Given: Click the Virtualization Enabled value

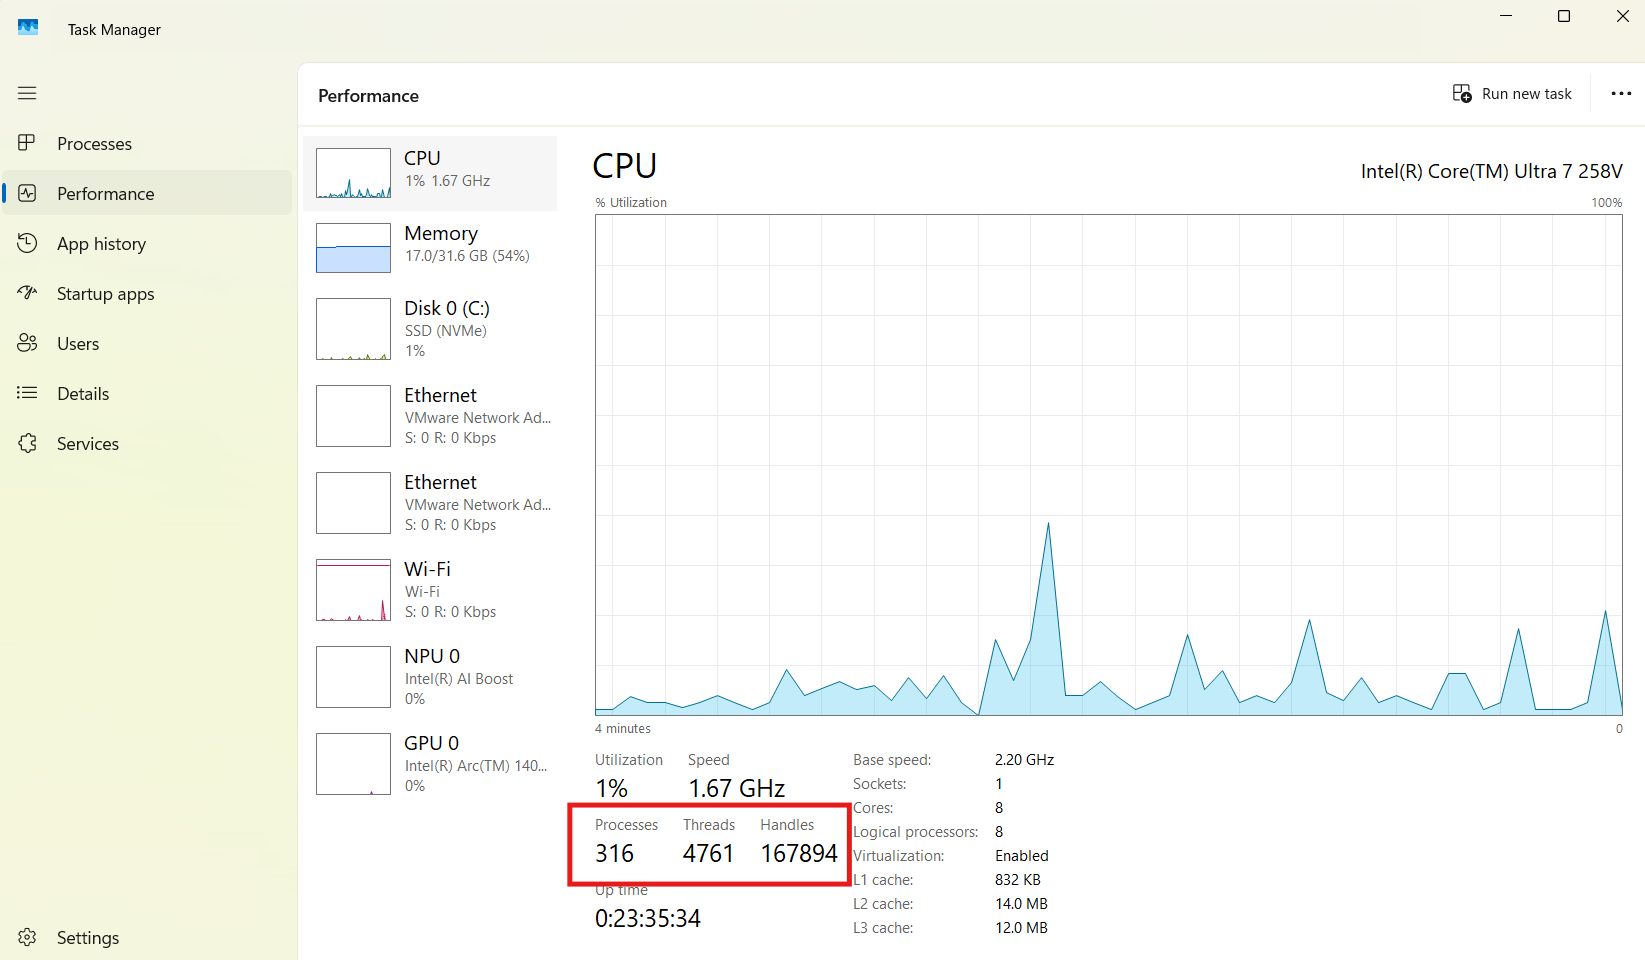Looking at the screenshot, I should [1022, 856].
